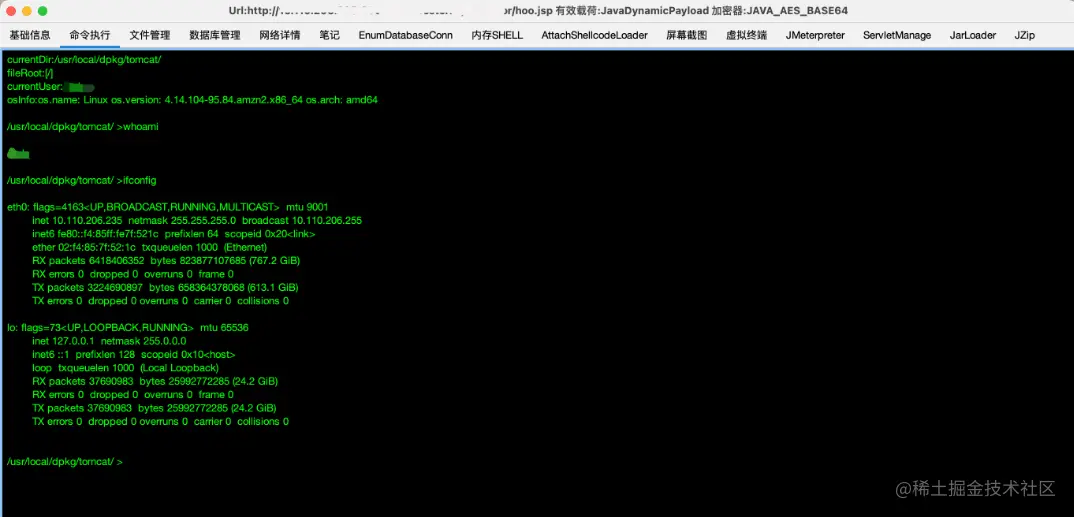This screenshot has width=1074, height=517.
Task: Click the 'TX packets 3224690897' line
Action: click(x=165, y=288)
